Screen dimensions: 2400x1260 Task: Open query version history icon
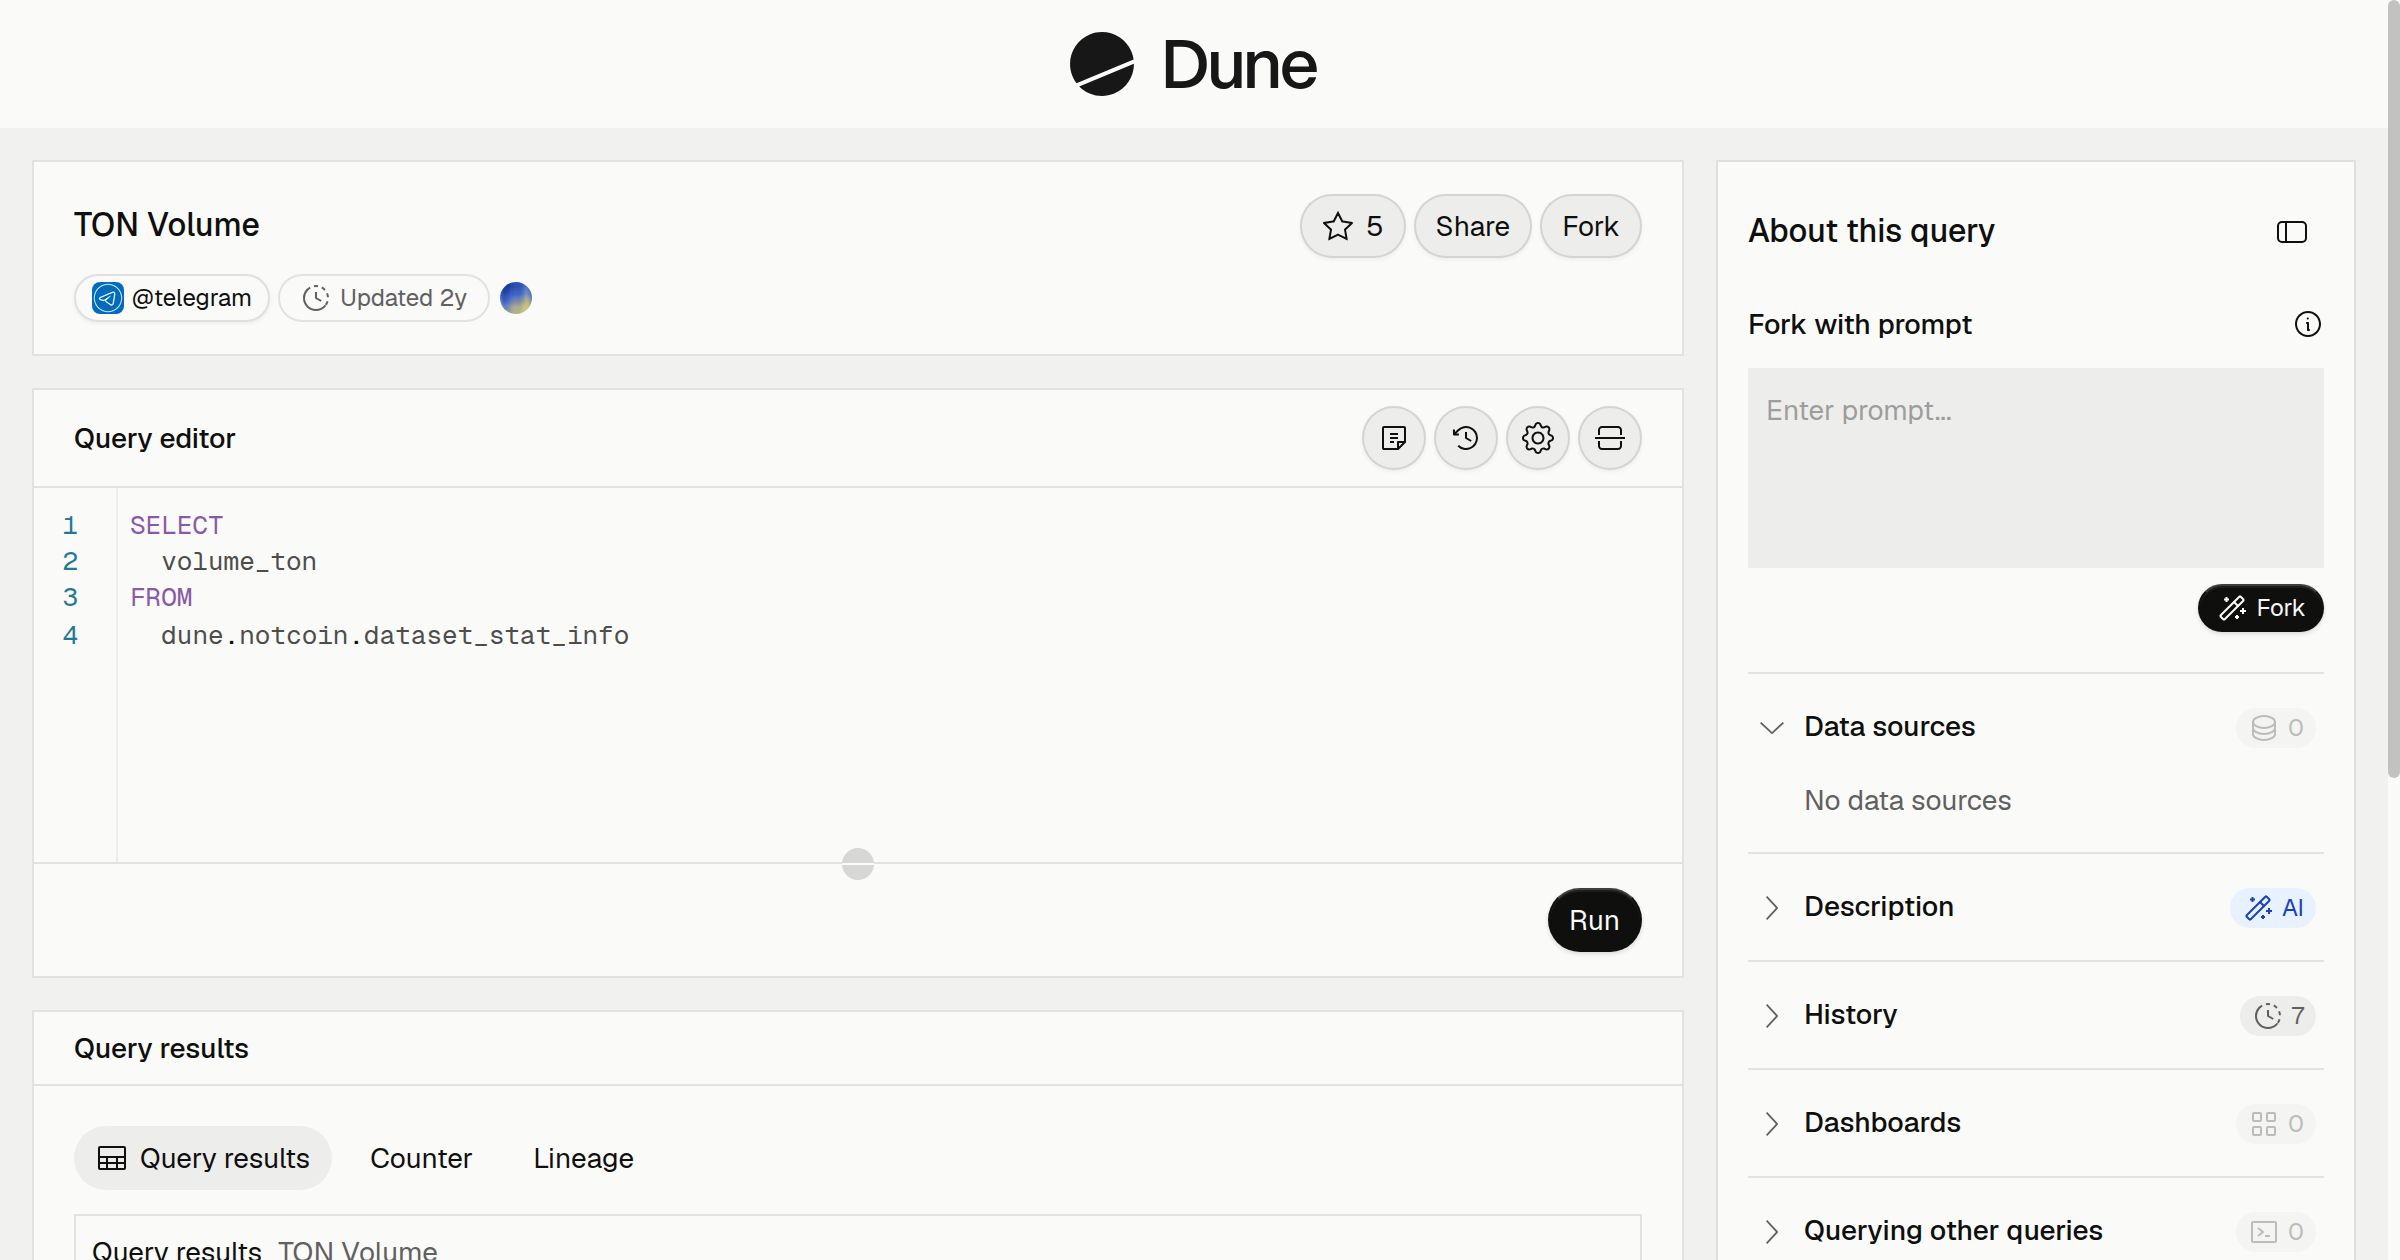tap(1466, 438)
